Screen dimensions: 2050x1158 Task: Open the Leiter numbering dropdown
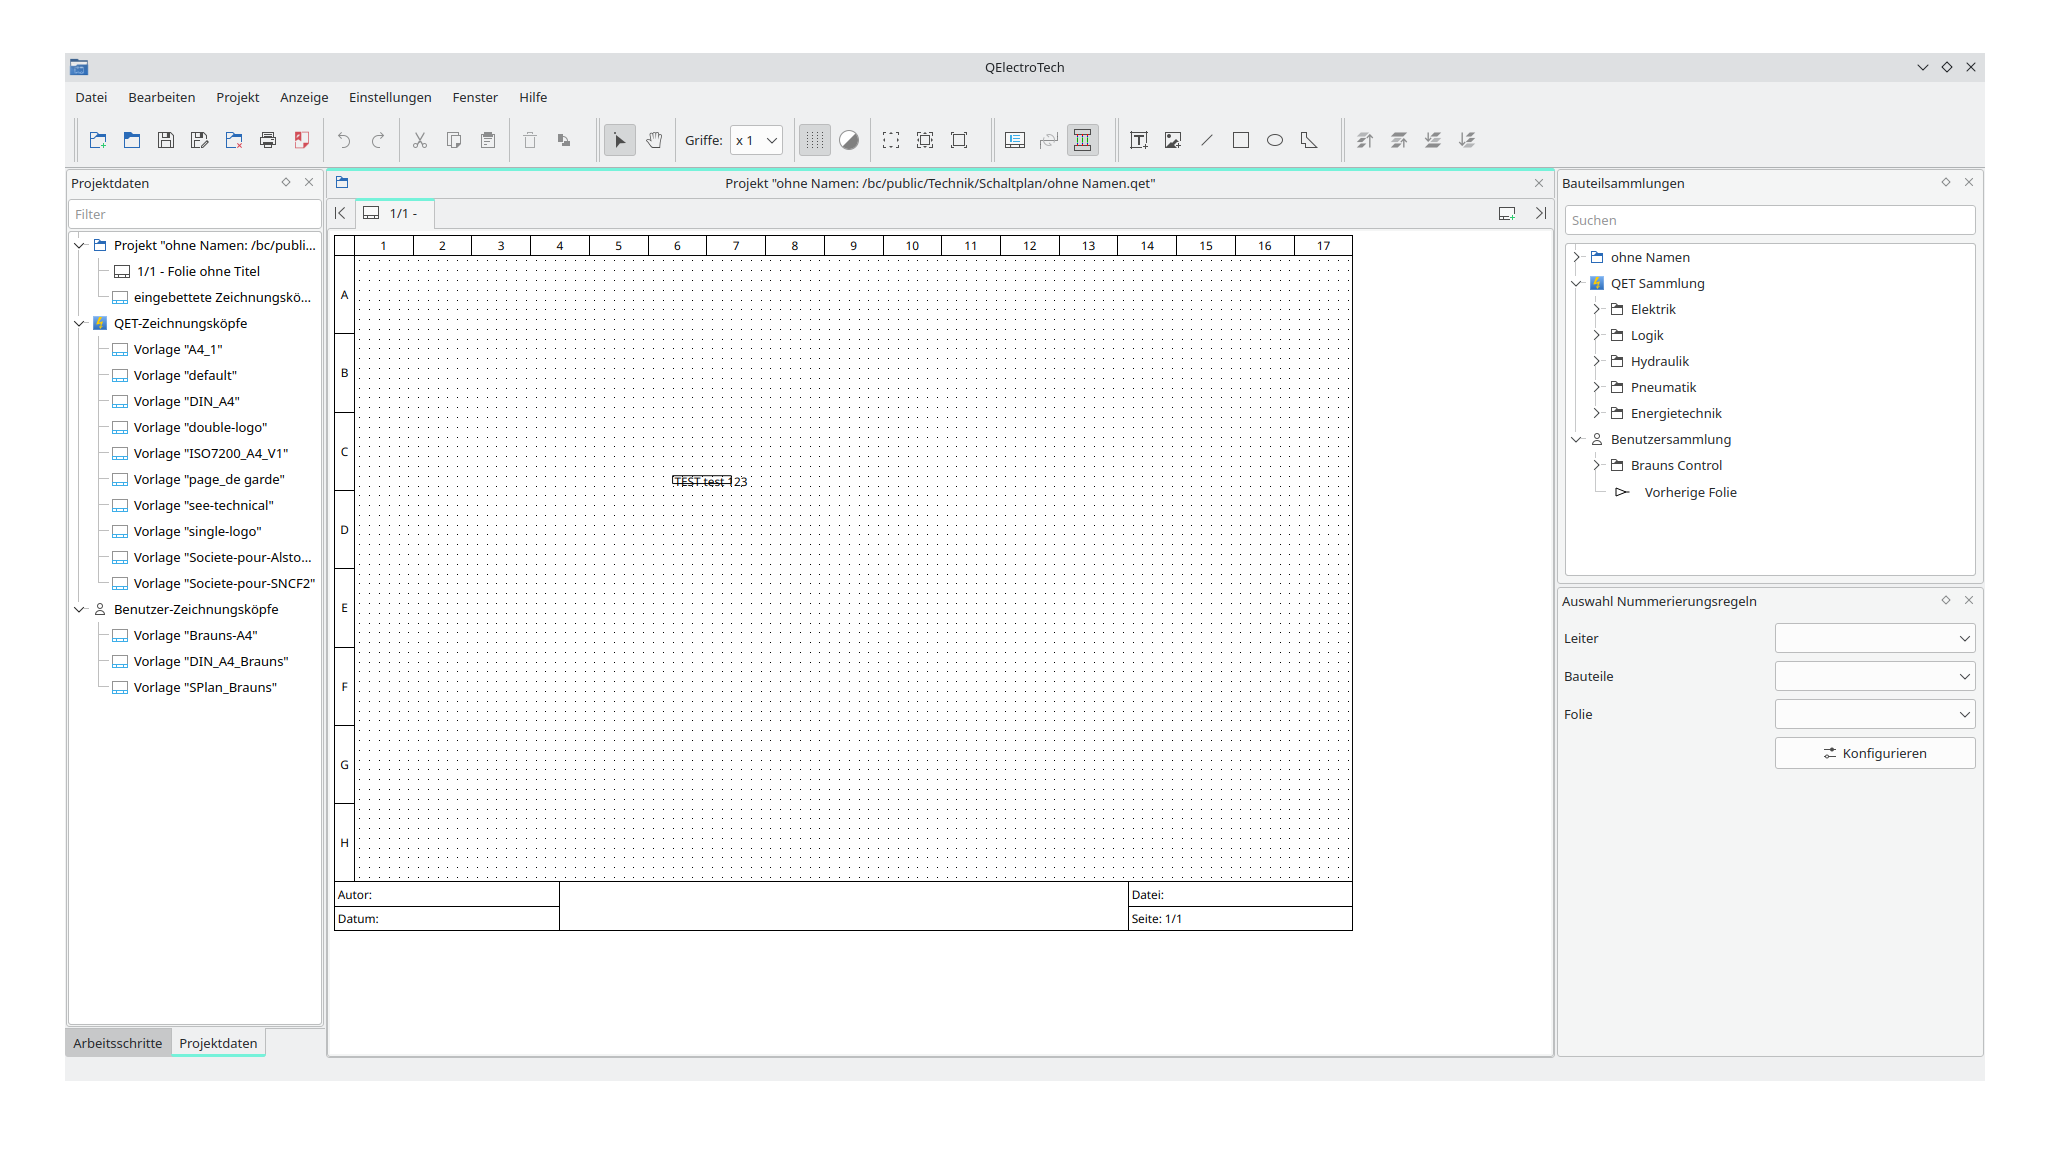pyautogui.click(x=1874, y=638)
